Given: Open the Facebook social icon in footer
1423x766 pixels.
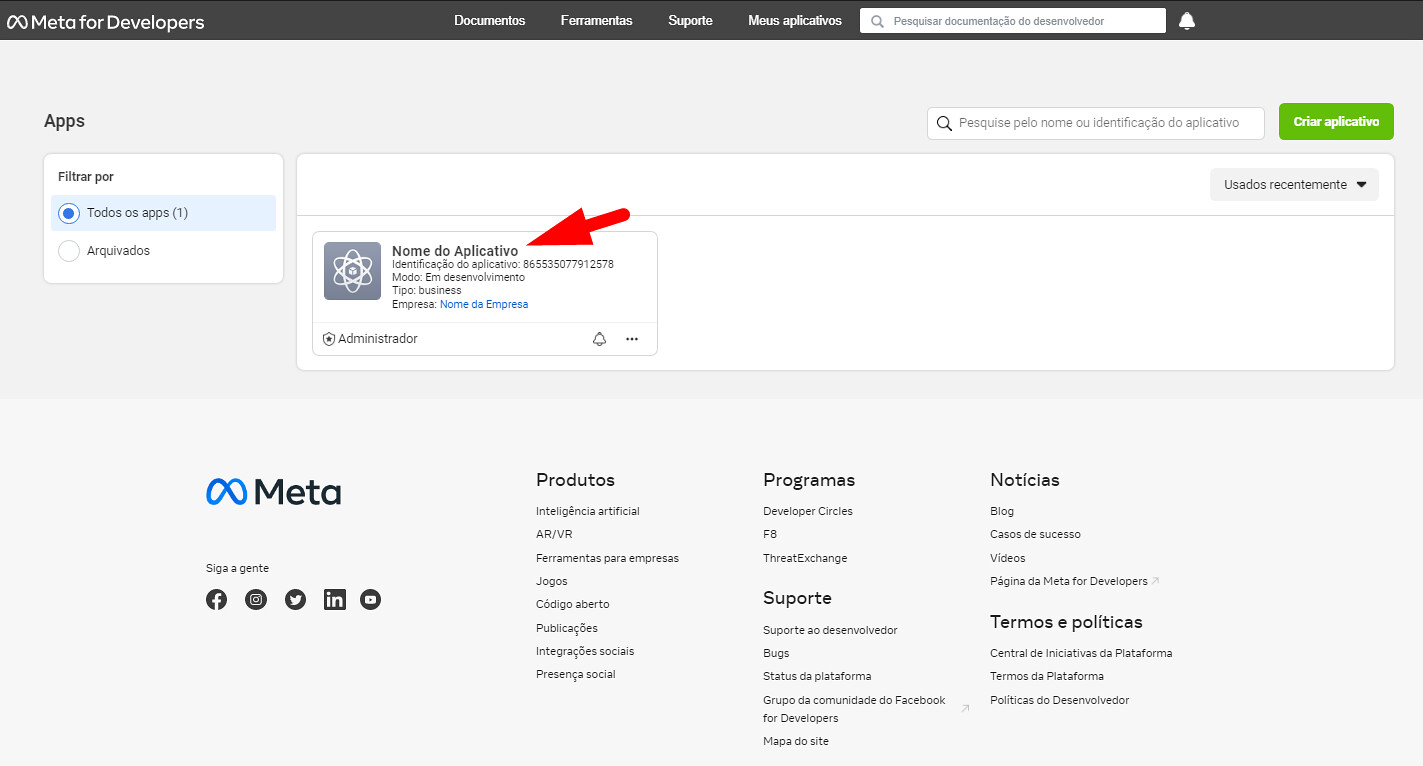Looking at the screenshot, I should click(x=216, y=600).
